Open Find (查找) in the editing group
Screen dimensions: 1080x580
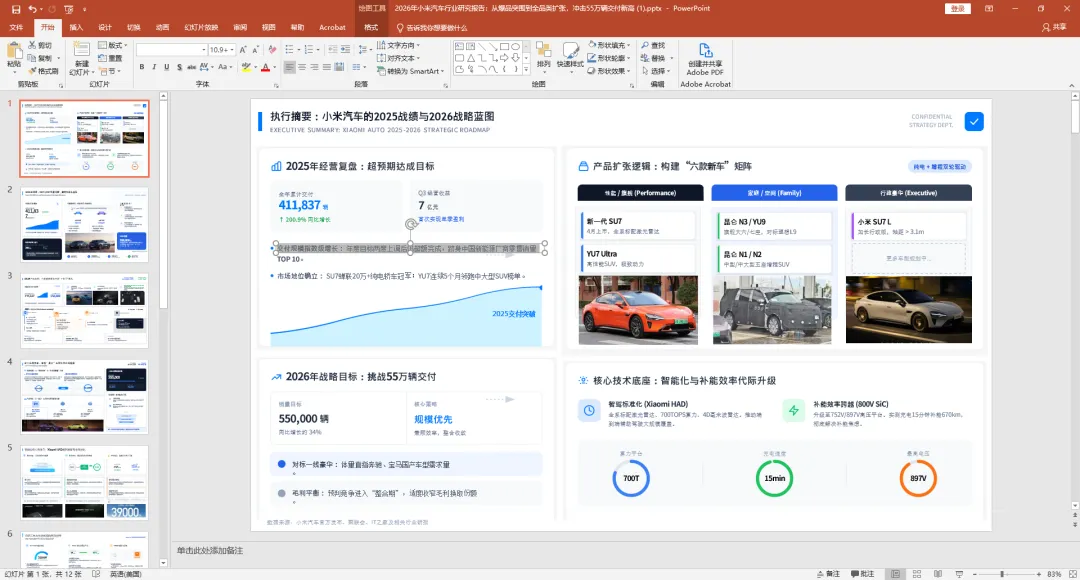(653, 45)
